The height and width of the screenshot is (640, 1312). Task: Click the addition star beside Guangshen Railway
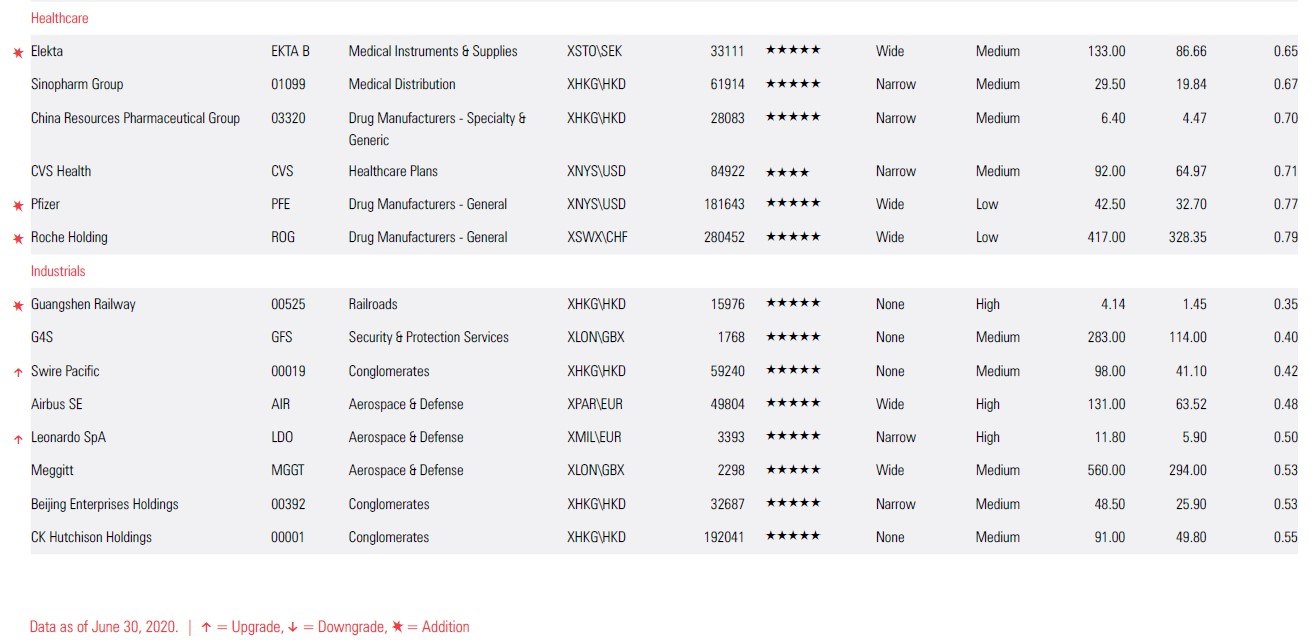[x=18, y=305]
